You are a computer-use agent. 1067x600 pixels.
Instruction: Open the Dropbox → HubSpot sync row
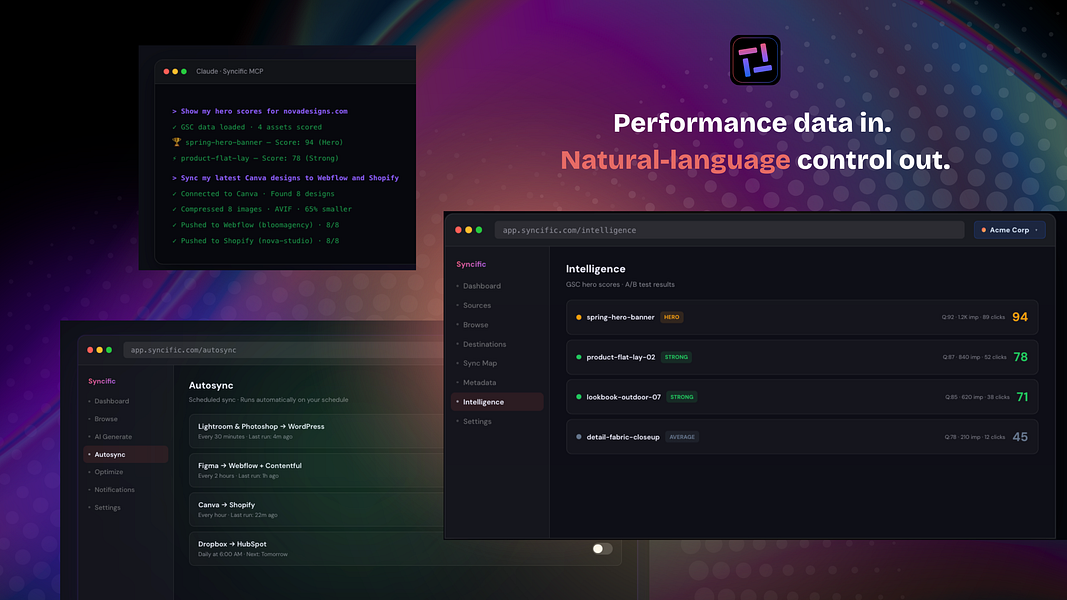405,549
